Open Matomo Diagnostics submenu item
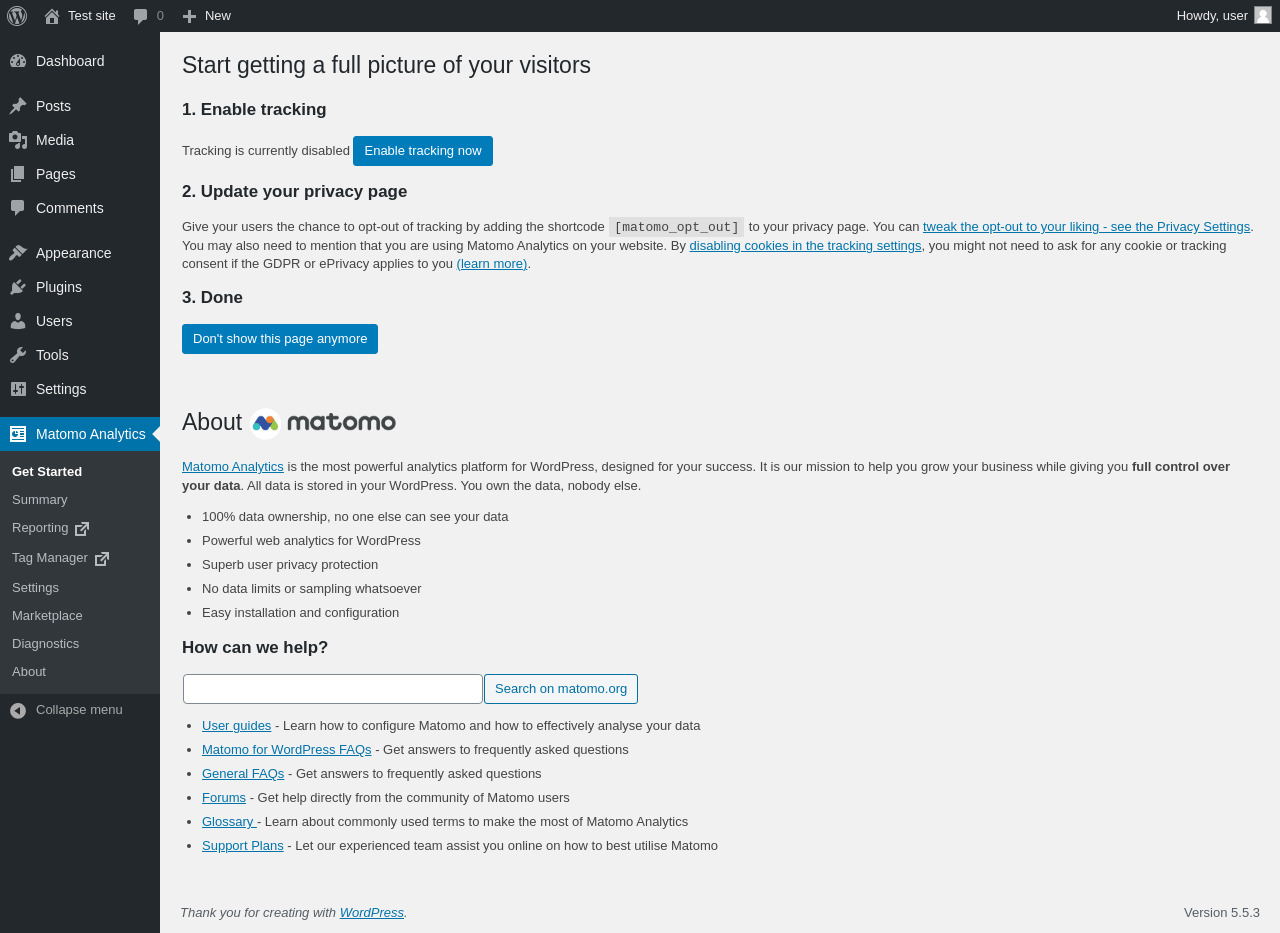This screenshot has height=933, width=1280. coord(45,644)
